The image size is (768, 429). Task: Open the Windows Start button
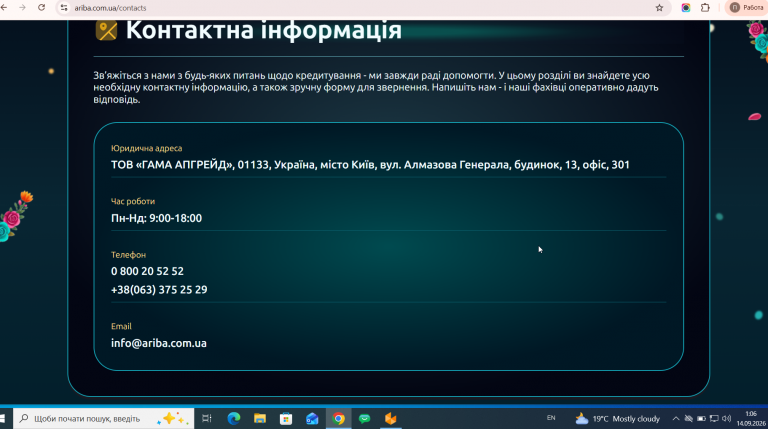point(3,419)
